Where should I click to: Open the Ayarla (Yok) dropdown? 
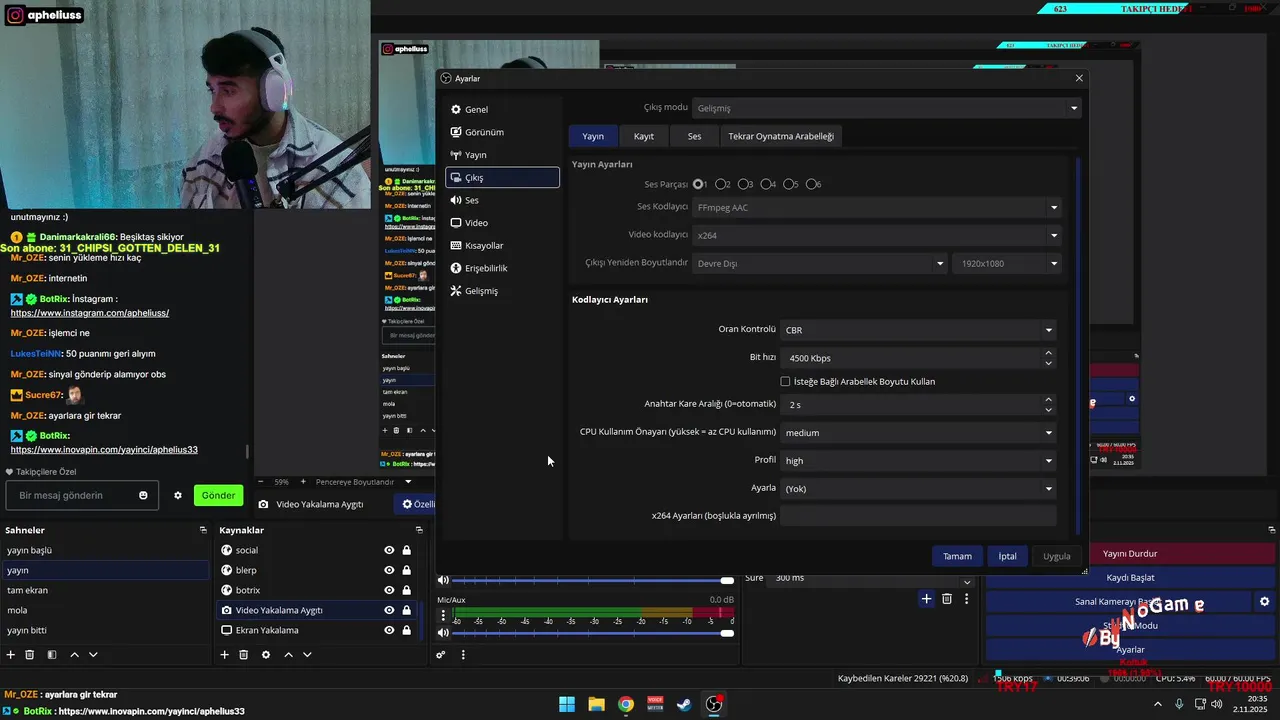[918, 489]
